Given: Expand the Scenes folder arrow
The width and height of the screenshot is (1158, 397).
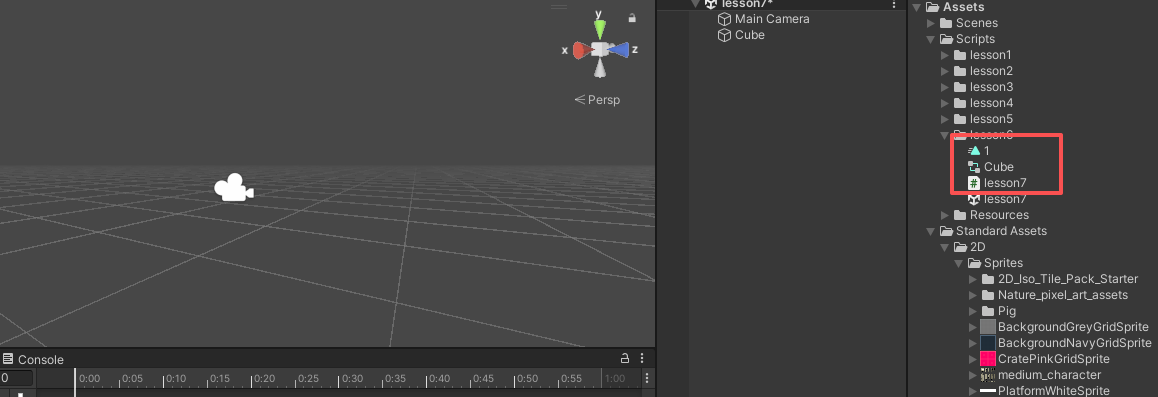Looking at the screenshot, I should 931,24.
